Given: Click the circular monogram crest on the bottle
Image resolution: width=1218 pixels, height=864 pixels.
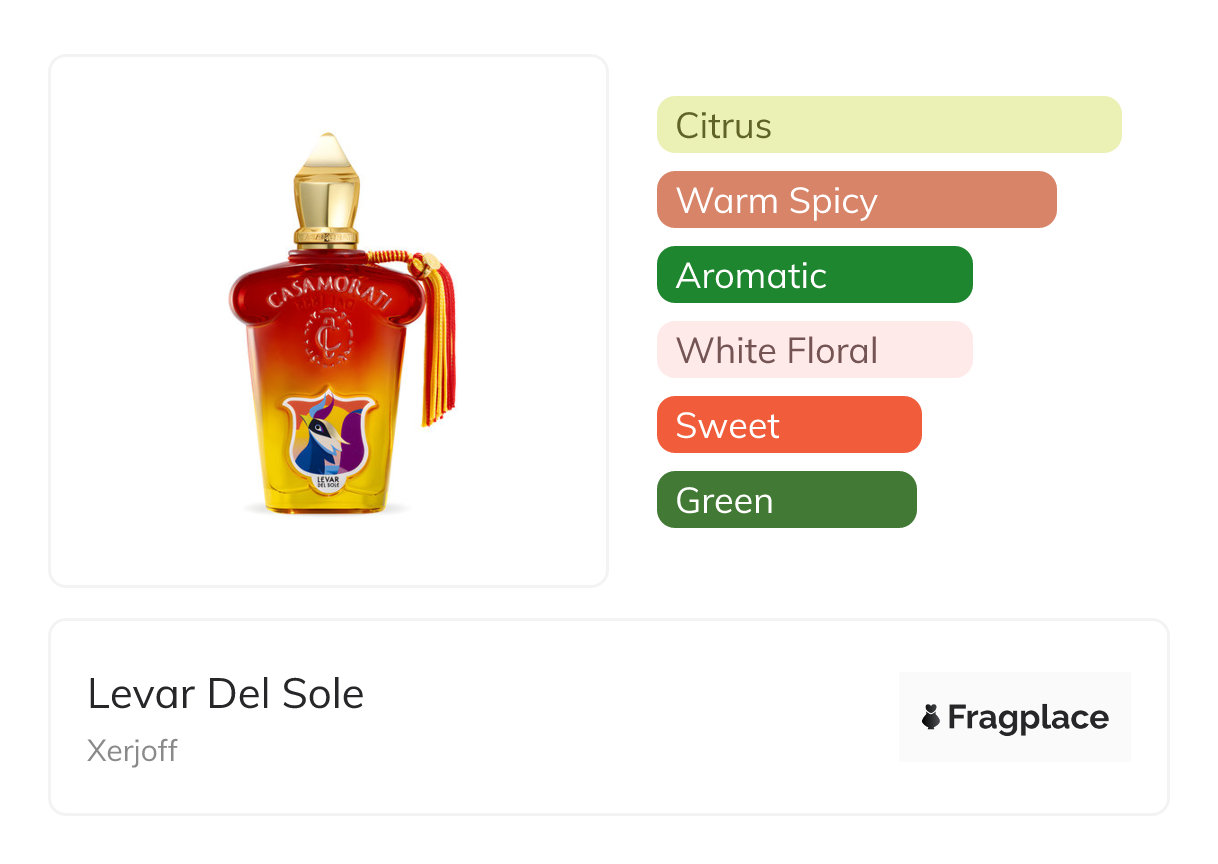Looking at the screenshot, I should (x=327, y=336).
